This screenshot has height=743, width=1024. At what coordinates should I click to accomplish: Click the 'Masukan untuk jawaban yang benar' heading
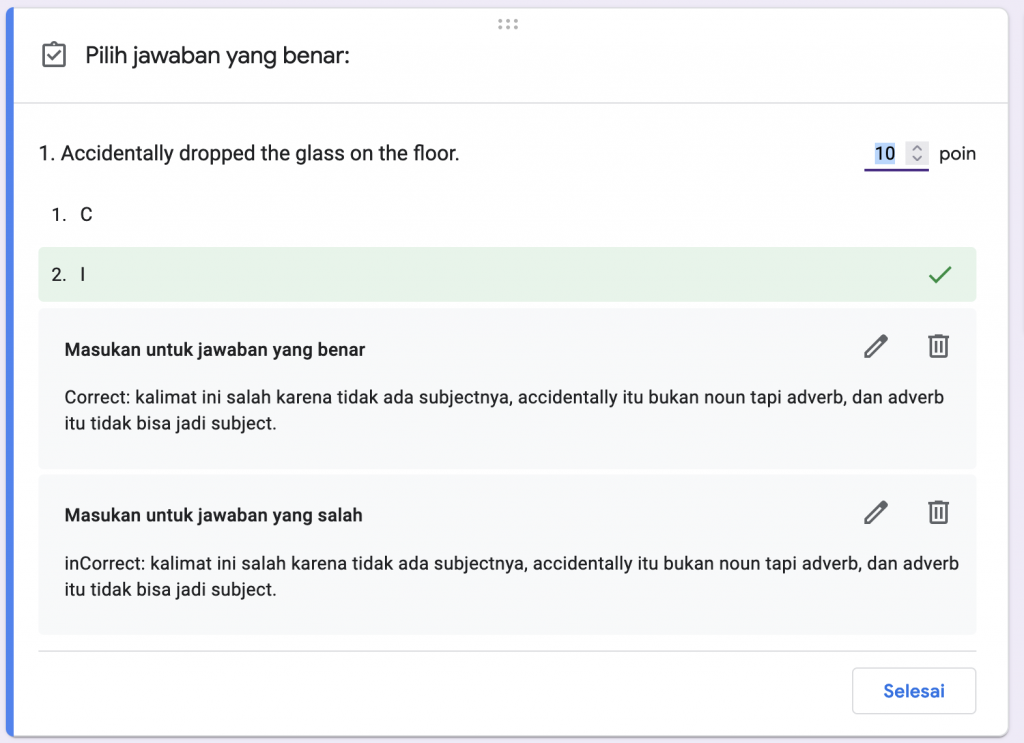(x=214, y=350)
